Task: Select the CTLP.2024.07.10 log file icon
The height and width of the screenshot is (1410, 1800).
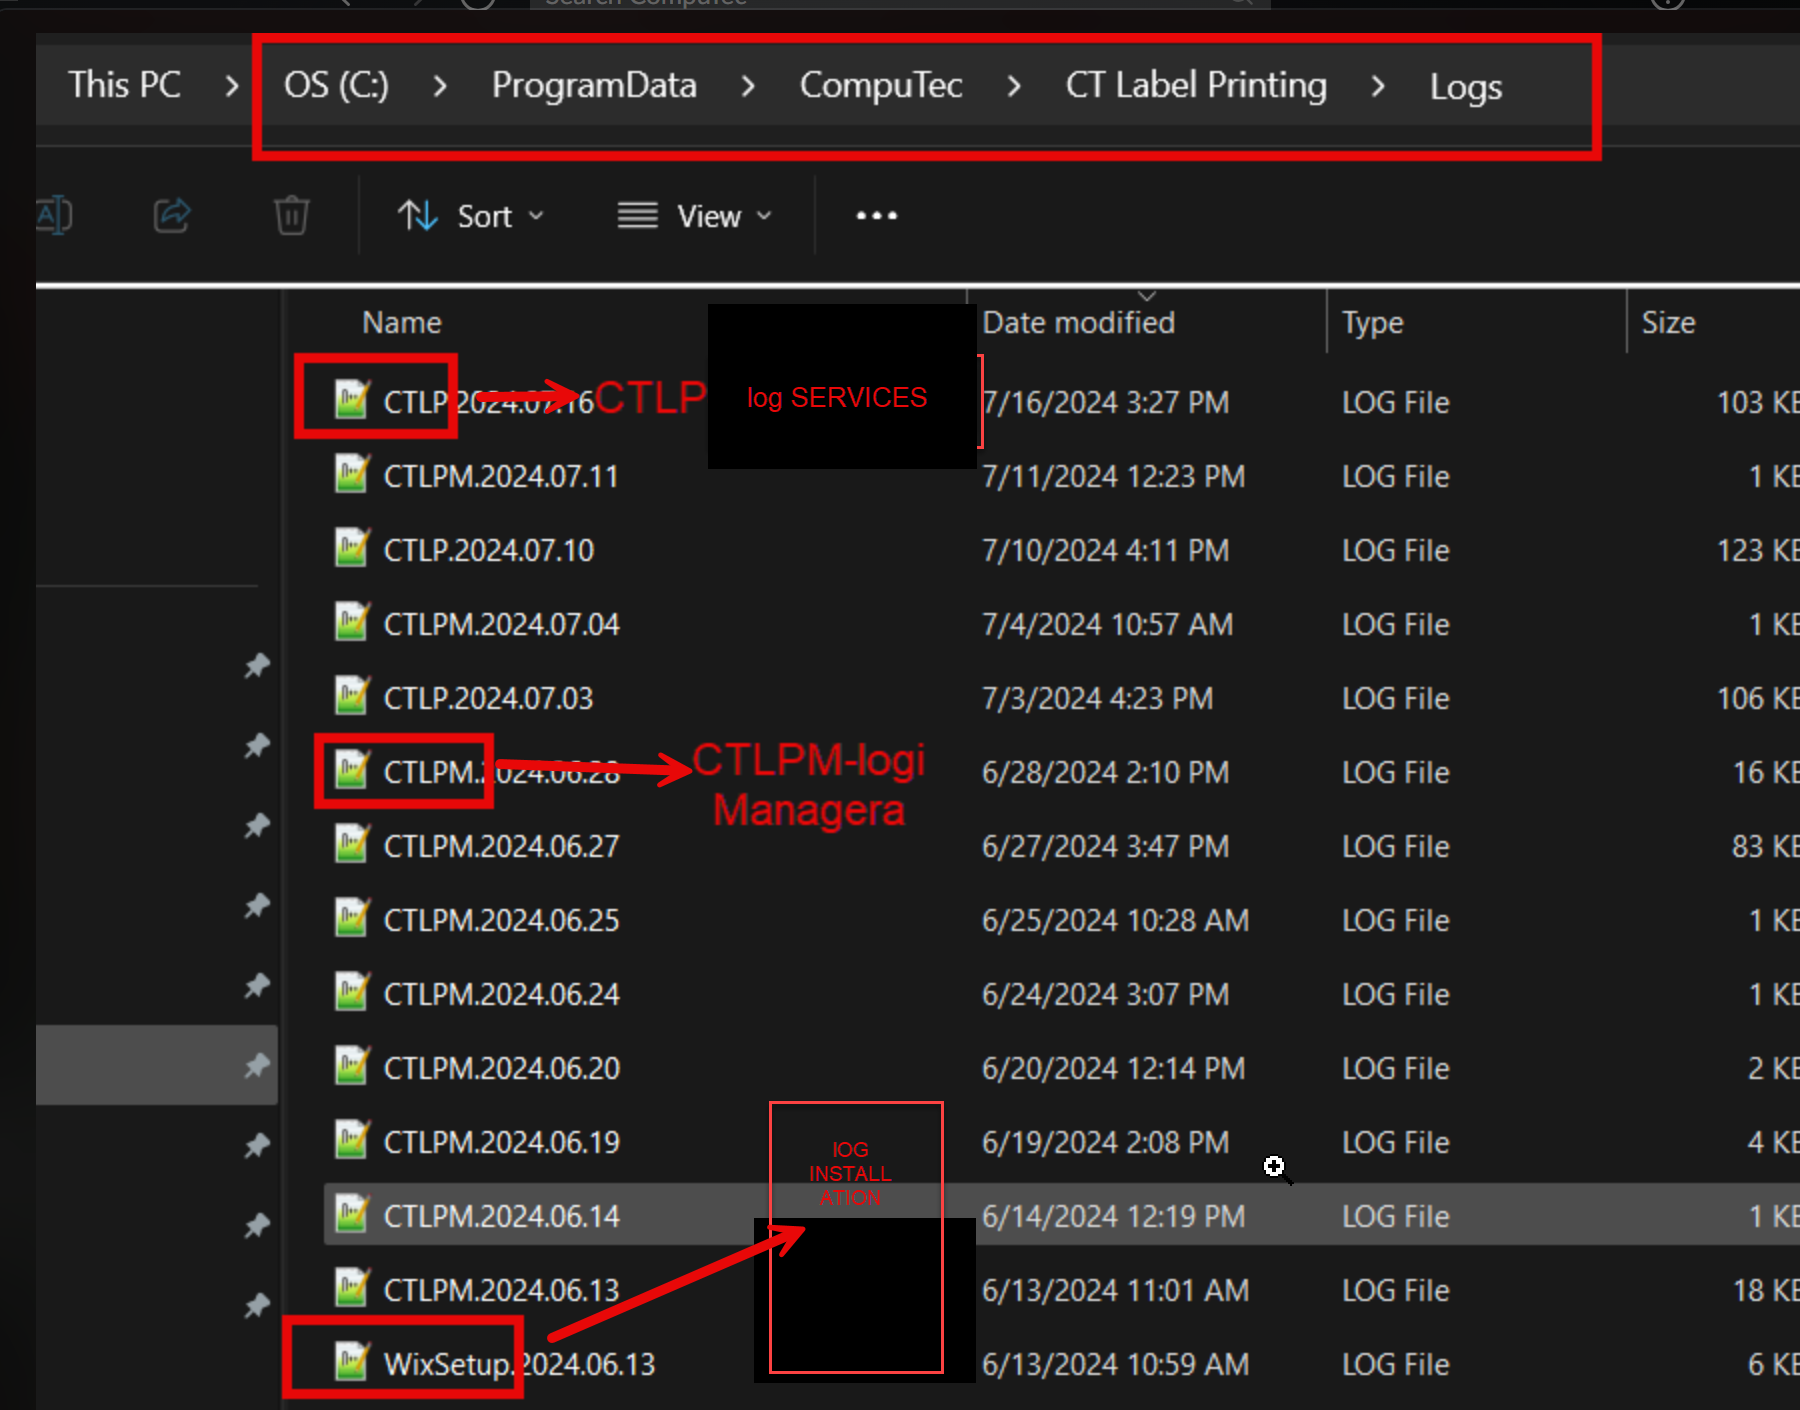Action: coord(351,549)
